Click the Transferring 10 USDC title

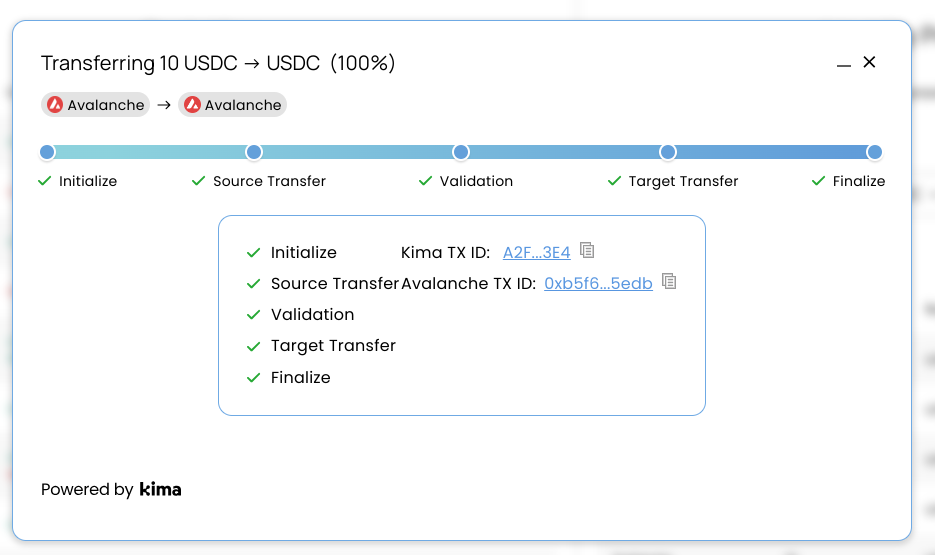pos(218,64)
